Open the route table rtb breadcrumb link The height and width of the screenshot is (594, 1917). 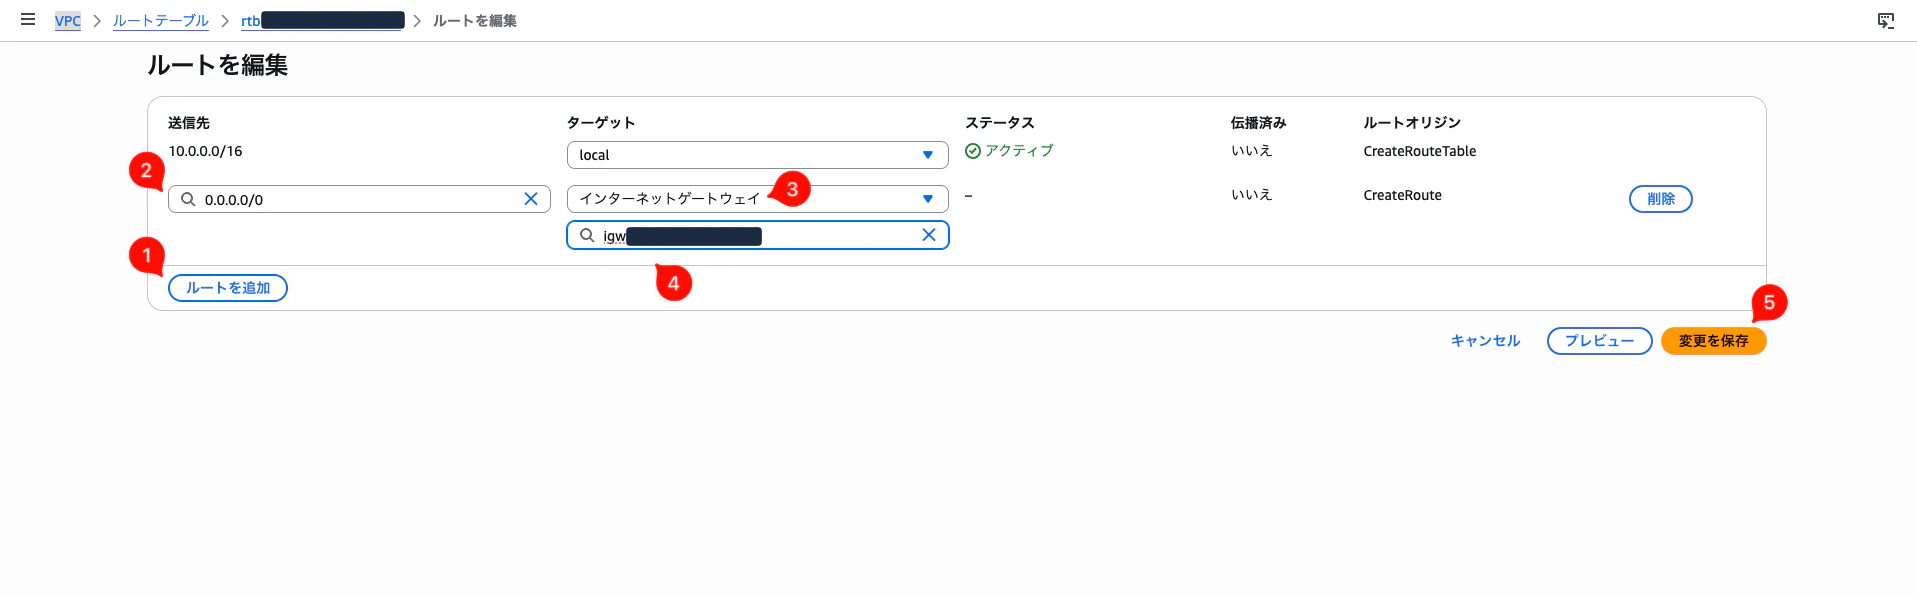(x=322, y=20)
